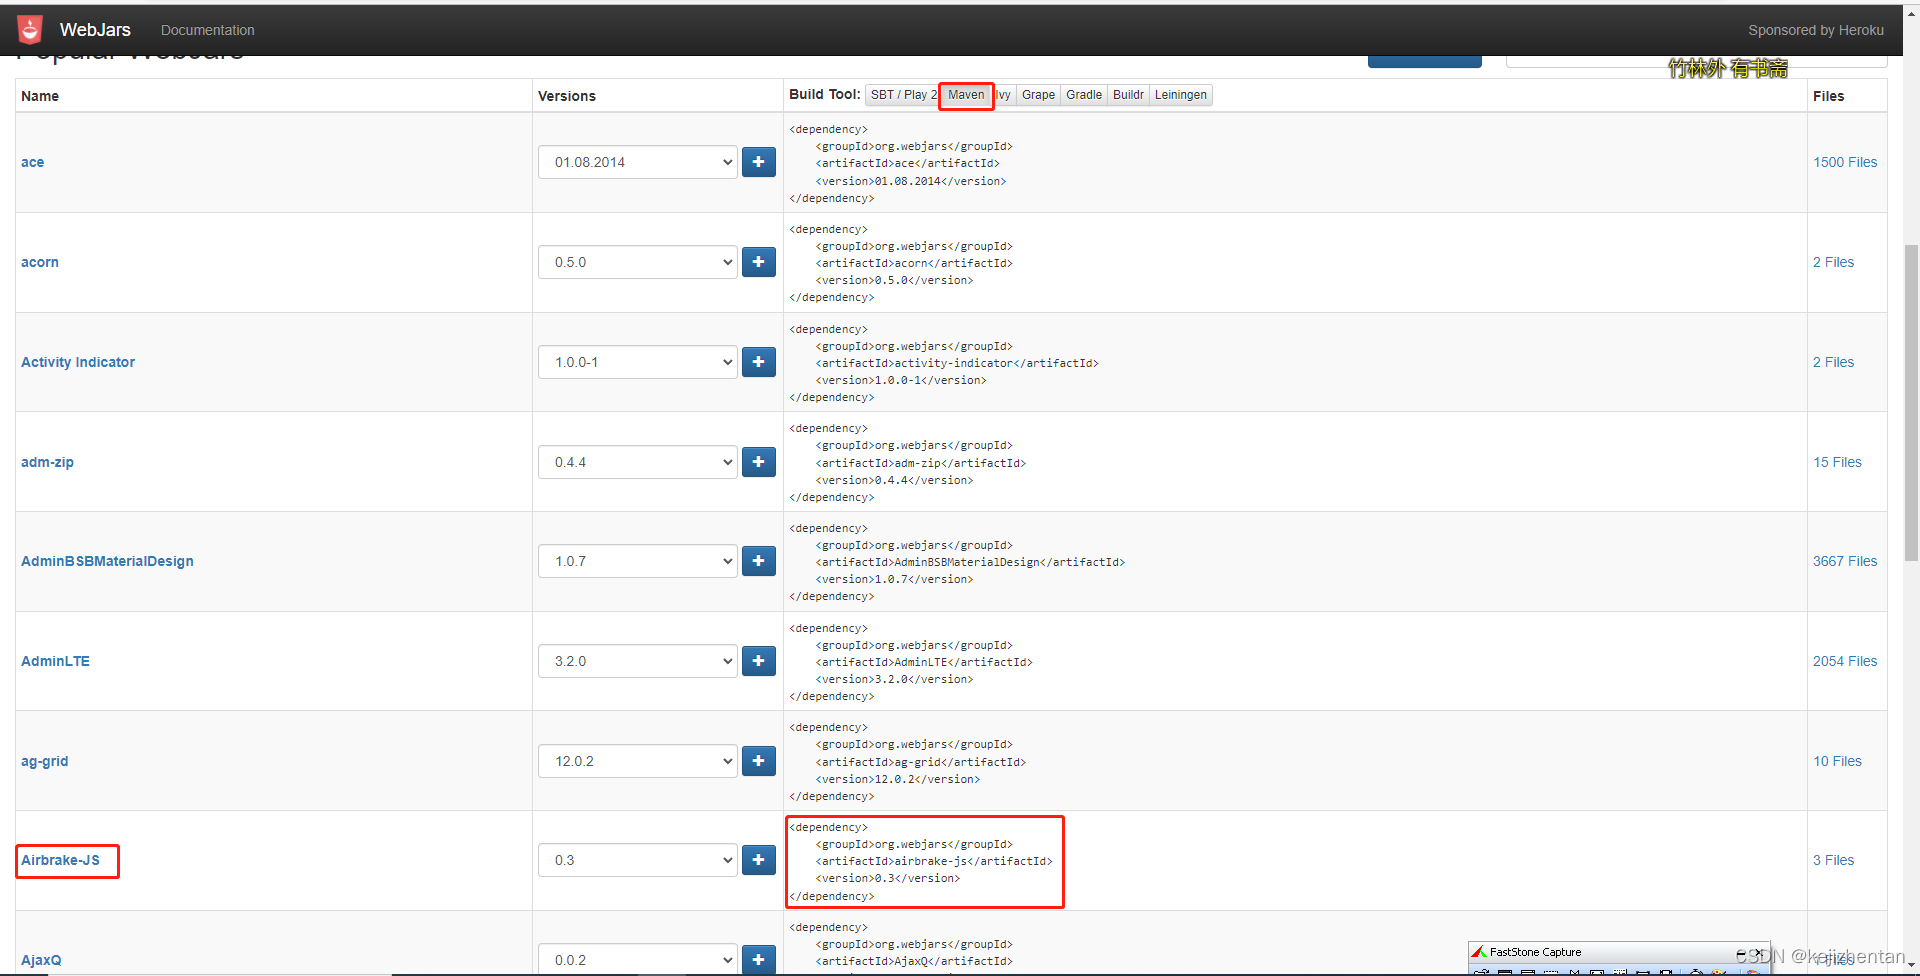The height and width of the screenshot is (976, 1920).
Task: View the 2 Files list for acorn
Action: click(x=1833, y=262)
